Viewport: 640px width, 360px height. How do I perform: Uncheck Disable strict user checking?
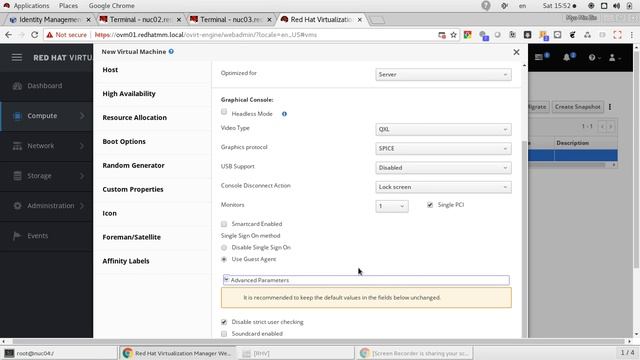[224, 322]
